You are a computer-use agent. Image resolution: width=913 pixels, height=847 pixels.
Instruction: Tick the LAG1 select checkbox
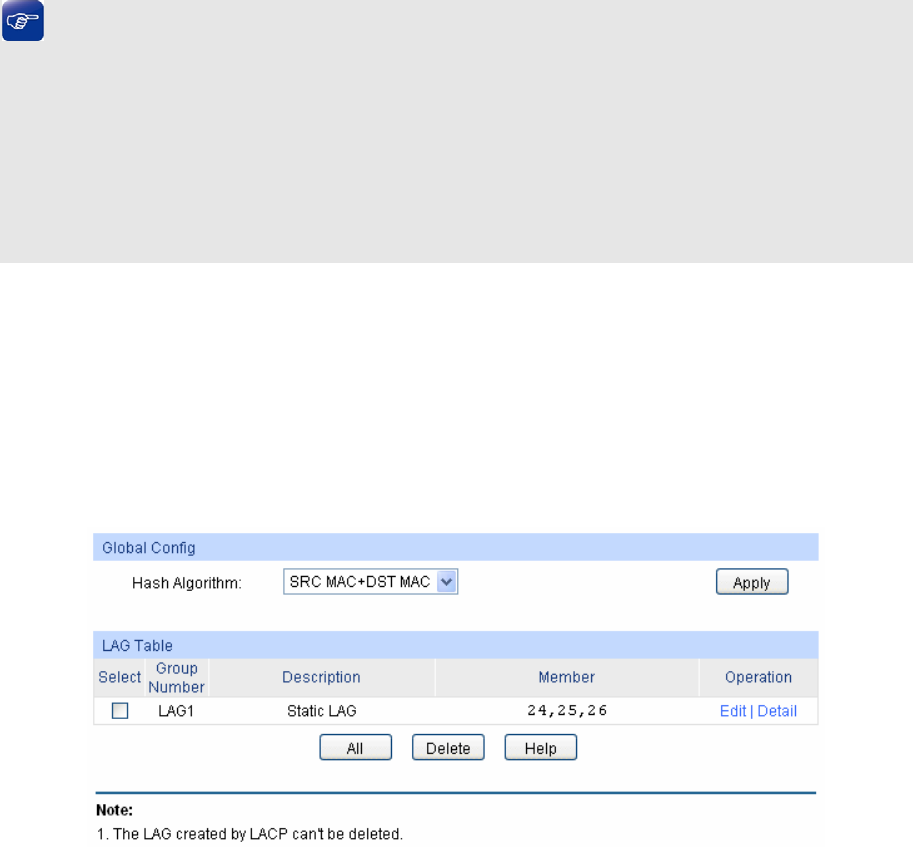(120, 711)
